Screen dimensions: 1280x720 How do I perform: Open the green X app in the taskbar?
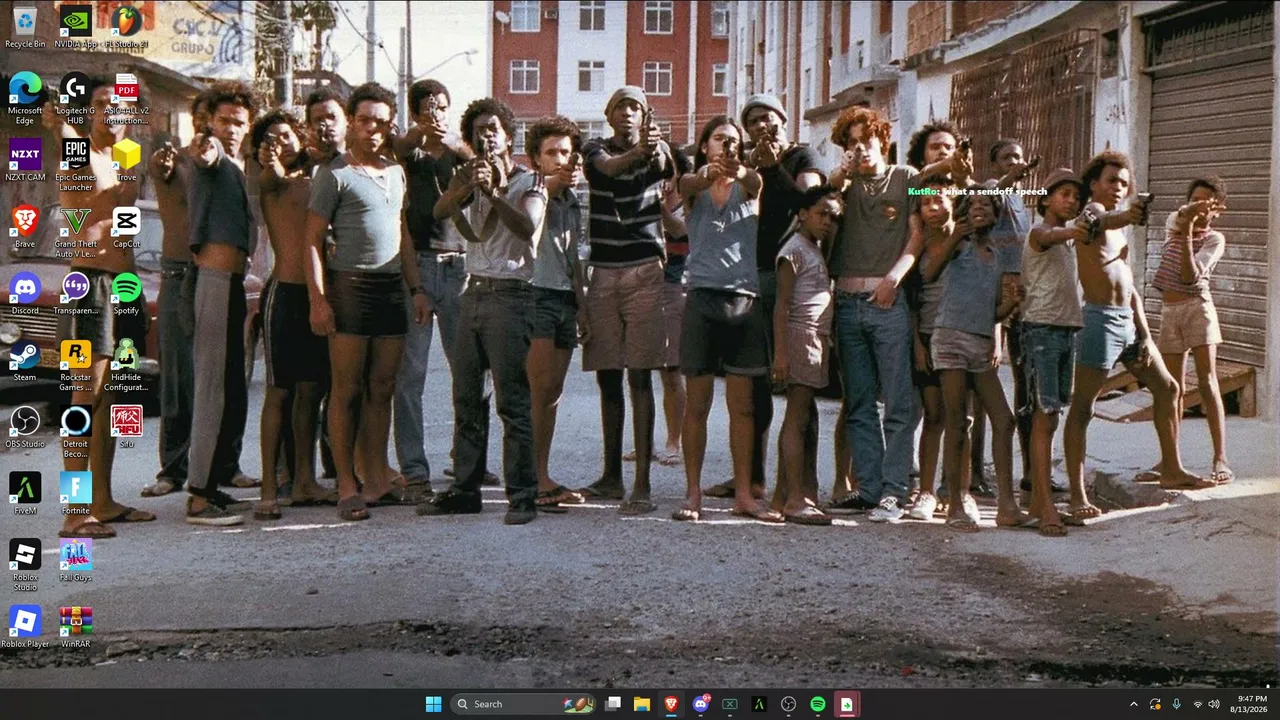pyautogui.click(x=730, y=704)
